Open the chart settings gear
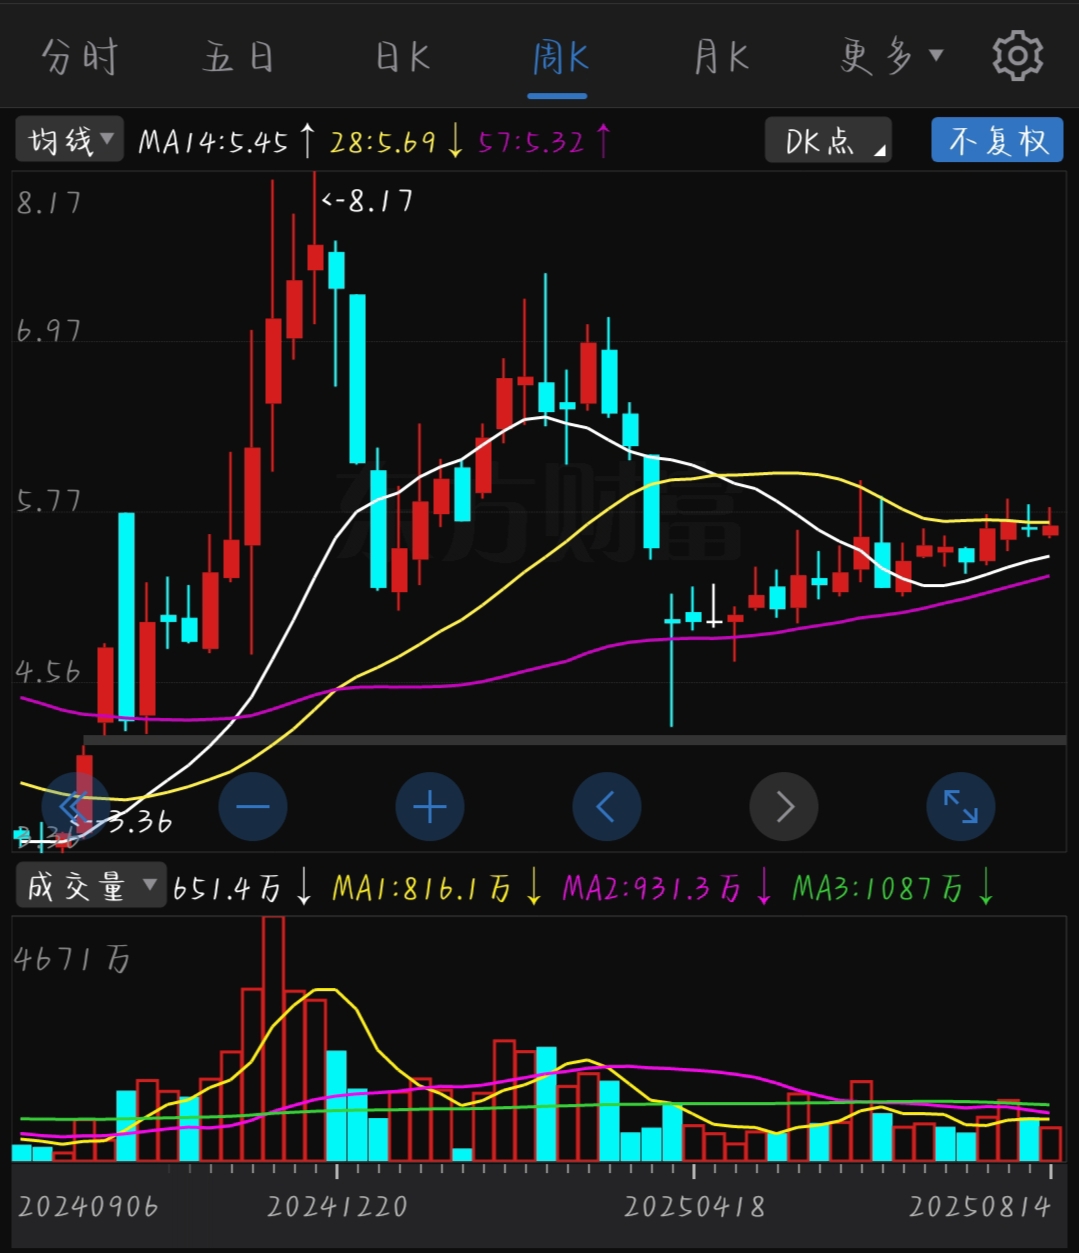Screen dimensions: 1079x1253 tap(1017, 56)
